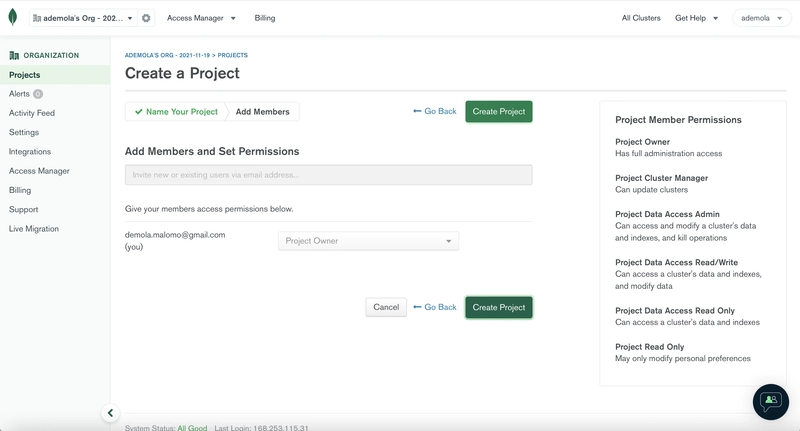Click the Alerts count badge
Screen dimensions: 800x431
pyautogui.click(x=38, y=94)
